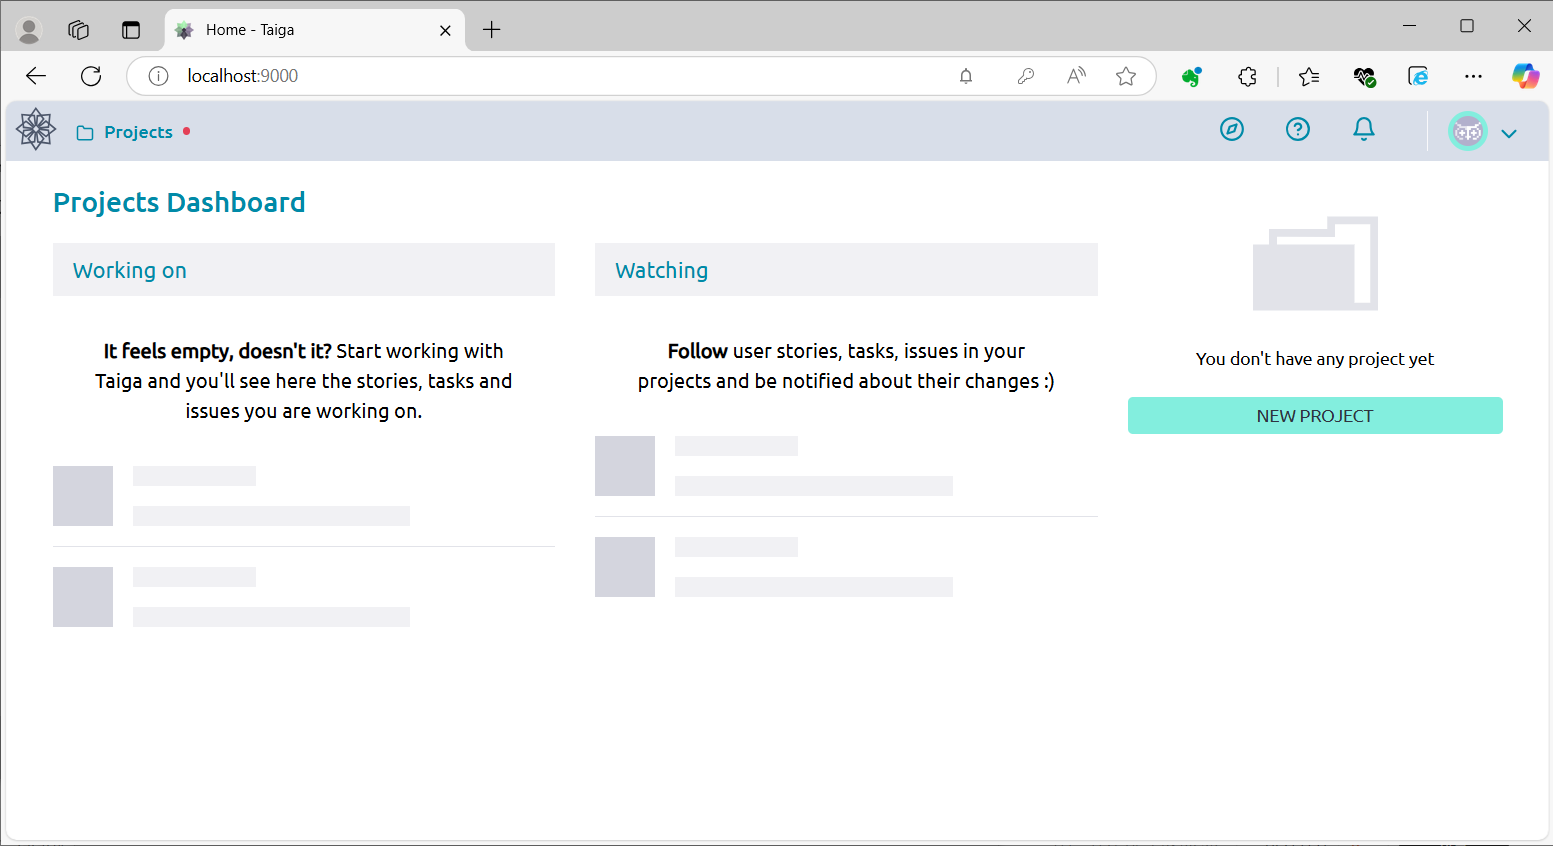Screen dimensions: 1553x846
Task: Go back with browser back arrow
Action: (36, 76)
